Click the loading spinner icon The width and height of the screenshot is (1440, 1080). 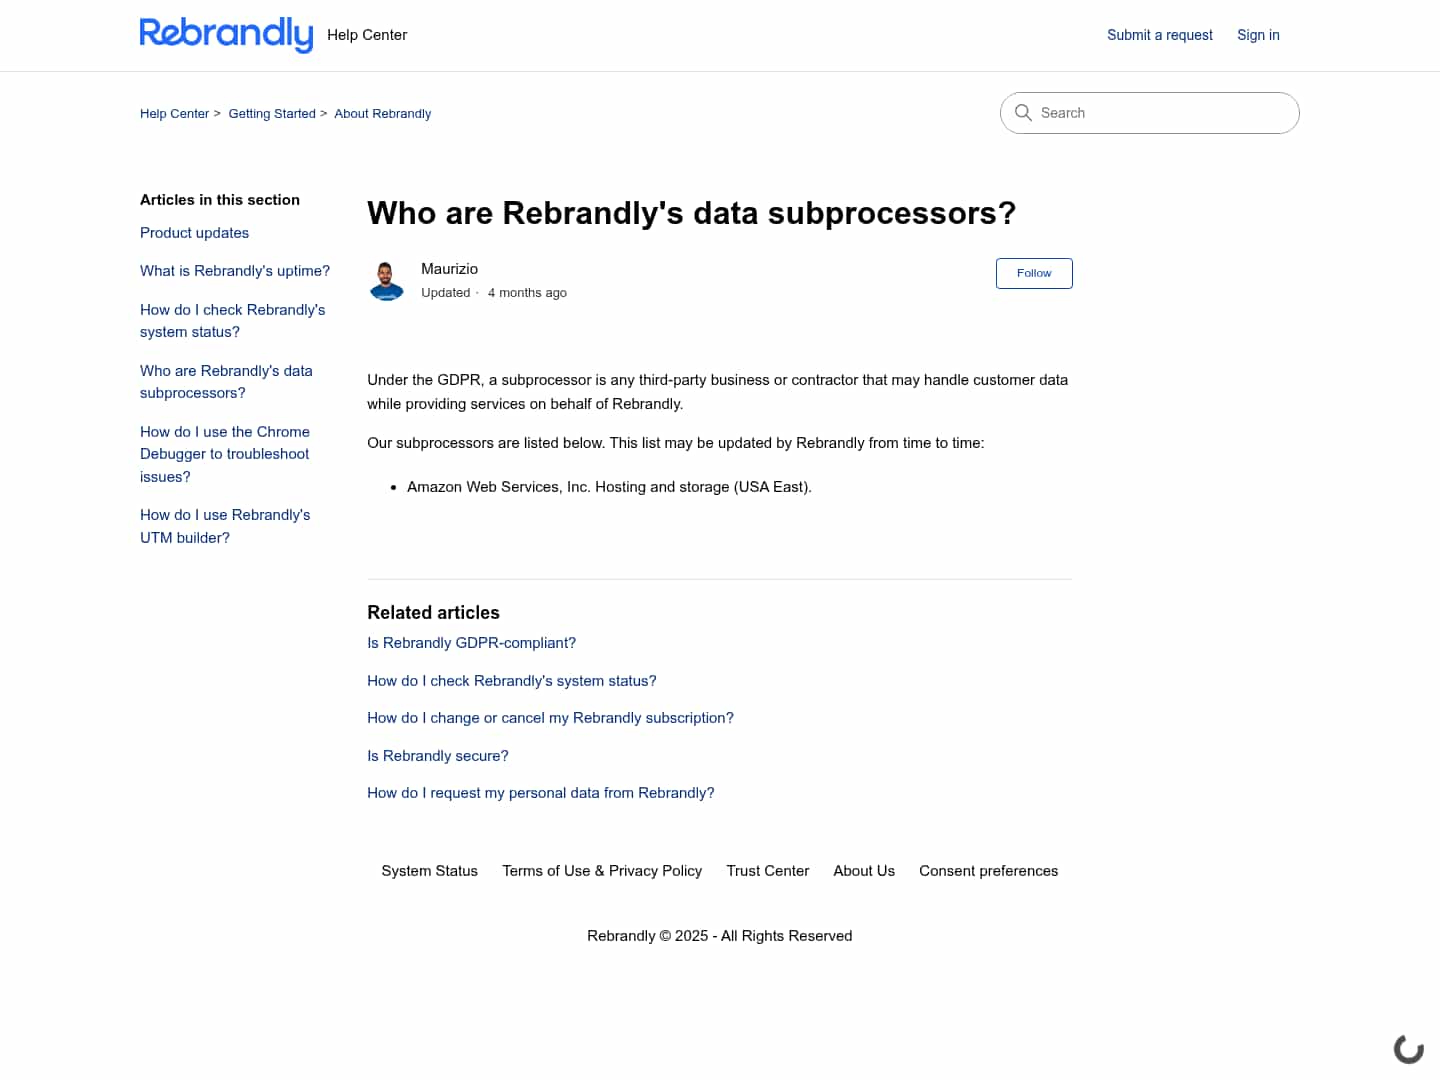1408,1049
